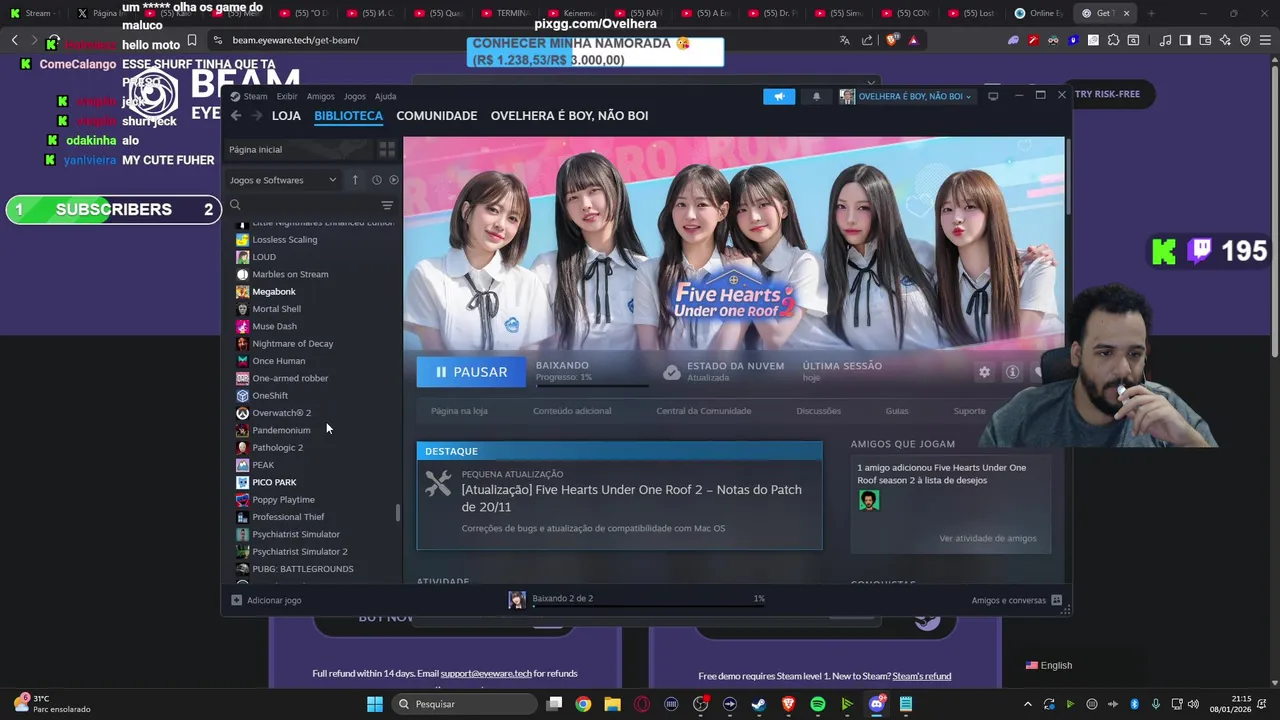1280x720 pixels.
Task: Click Brave Shields icon in address bar
Action: pyautogui.click(x=893, y=40)
